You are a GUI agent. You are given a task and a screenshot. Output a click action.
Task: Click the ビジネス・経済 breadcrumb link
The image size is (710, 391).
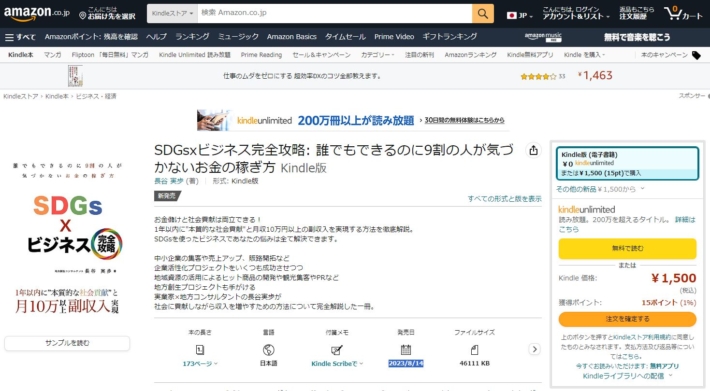tap(96, 96)
